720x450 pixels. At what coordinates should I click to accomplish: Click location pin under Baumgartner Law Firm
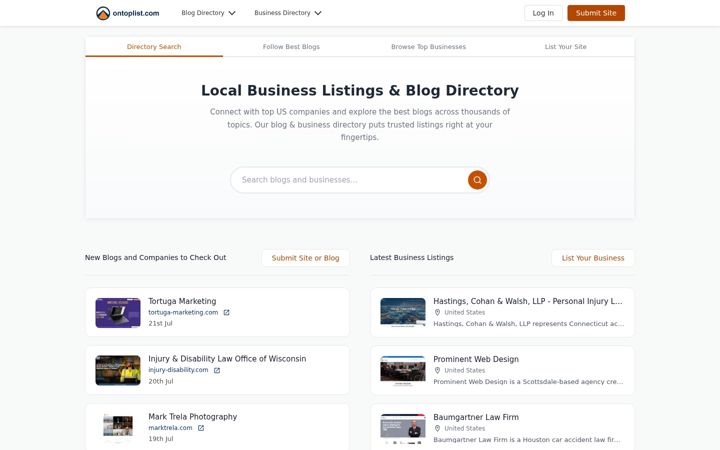437,428
